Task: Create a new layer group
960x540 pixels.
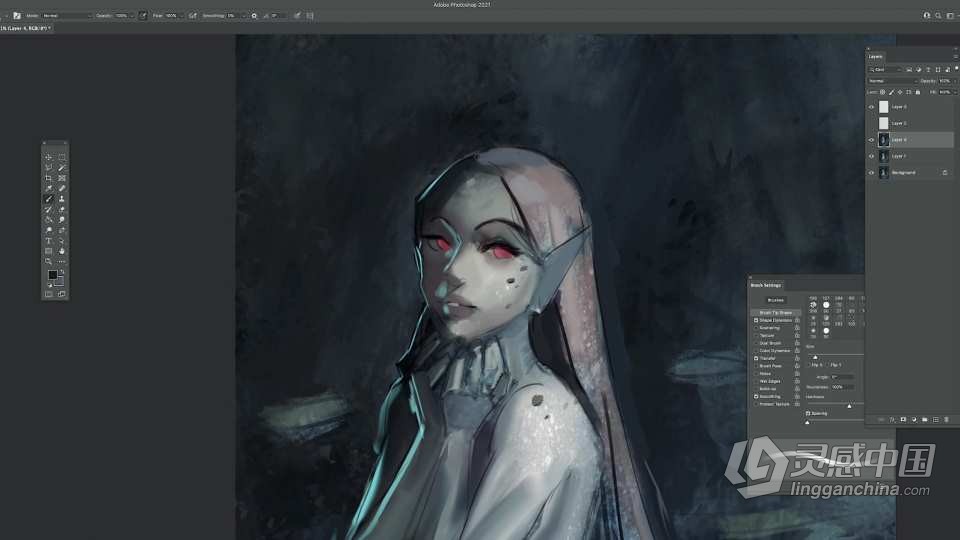Action: 924,419
